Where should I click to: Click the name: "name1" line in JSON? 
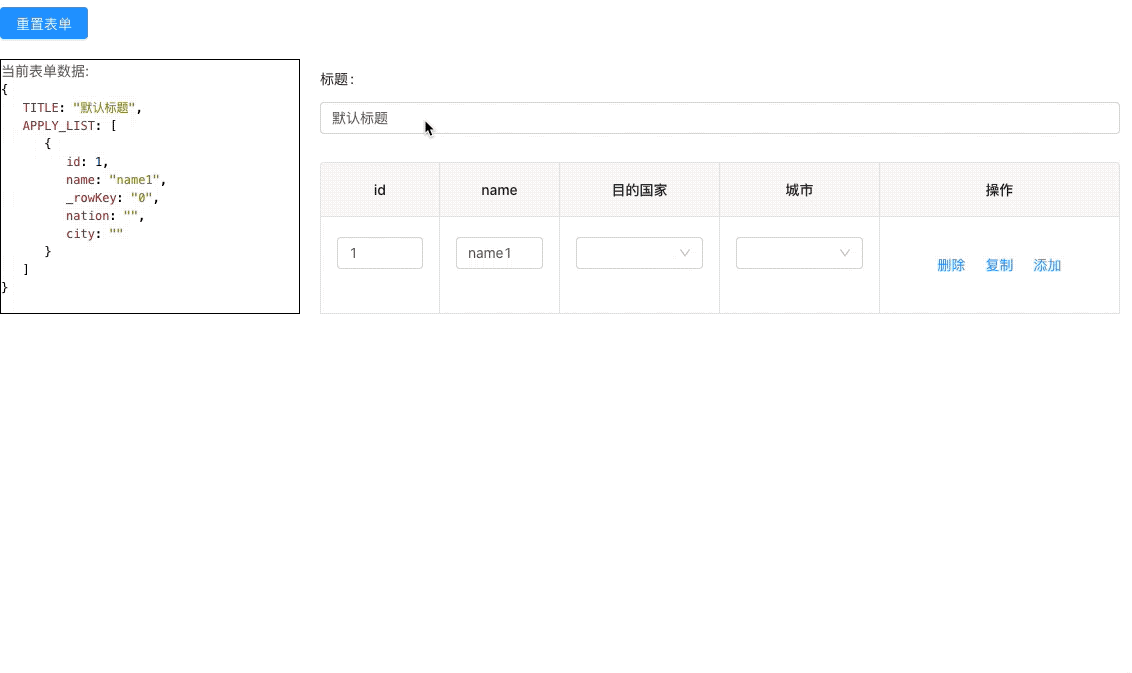pyautogui.click(x=116, y=180)
